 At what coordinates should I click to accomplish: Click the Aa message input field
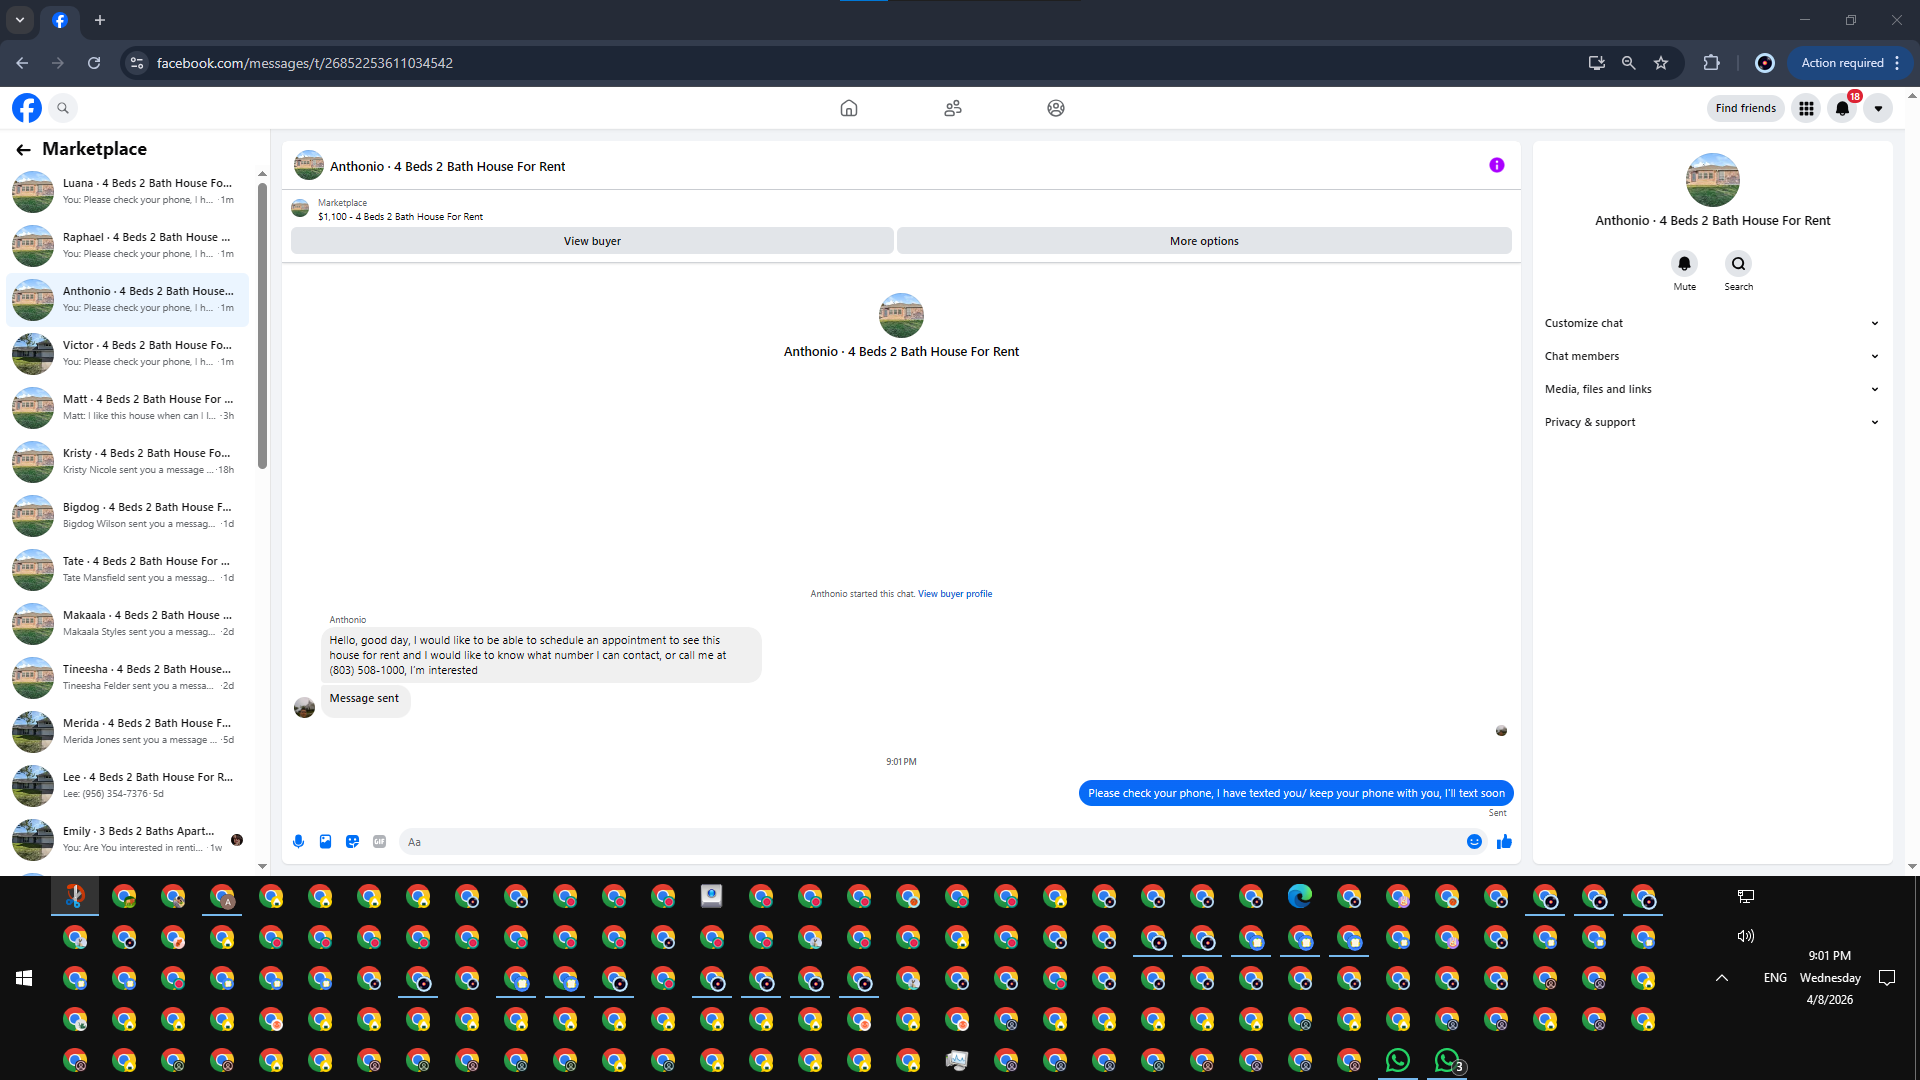pyautogui.click(x=930, y=842)
